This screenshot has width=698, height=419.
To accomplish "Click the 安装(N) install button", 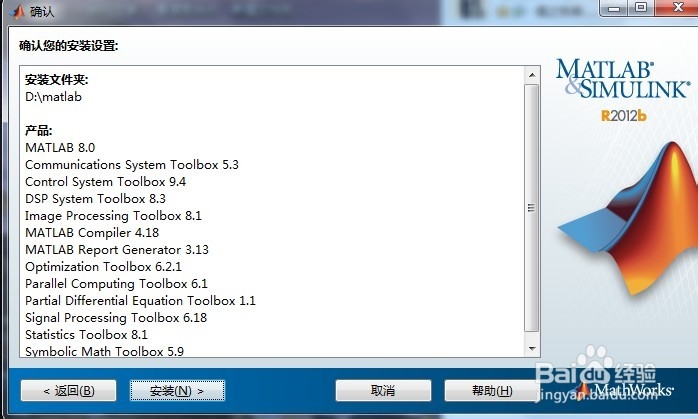I will click(x=177, y=391).
